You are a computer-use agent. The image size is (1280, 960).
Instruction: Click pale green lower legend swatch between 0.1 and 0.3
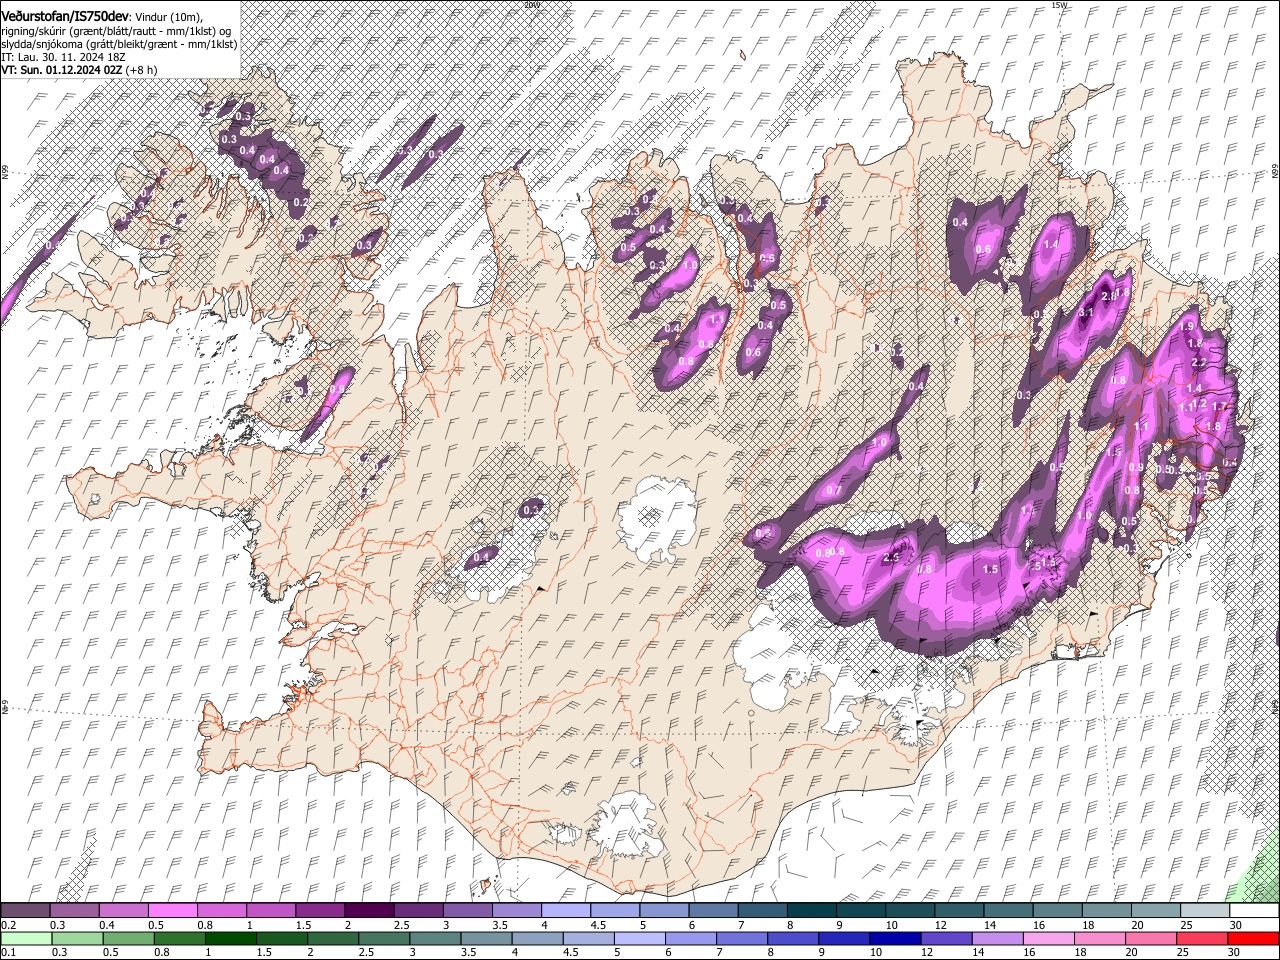tap(26, 938)
